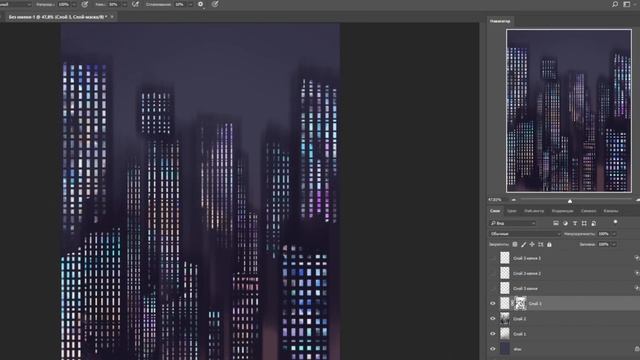
Task: Hide the Слой 2 layer eye
Action: pyautogui.click(x=493, y=318)
